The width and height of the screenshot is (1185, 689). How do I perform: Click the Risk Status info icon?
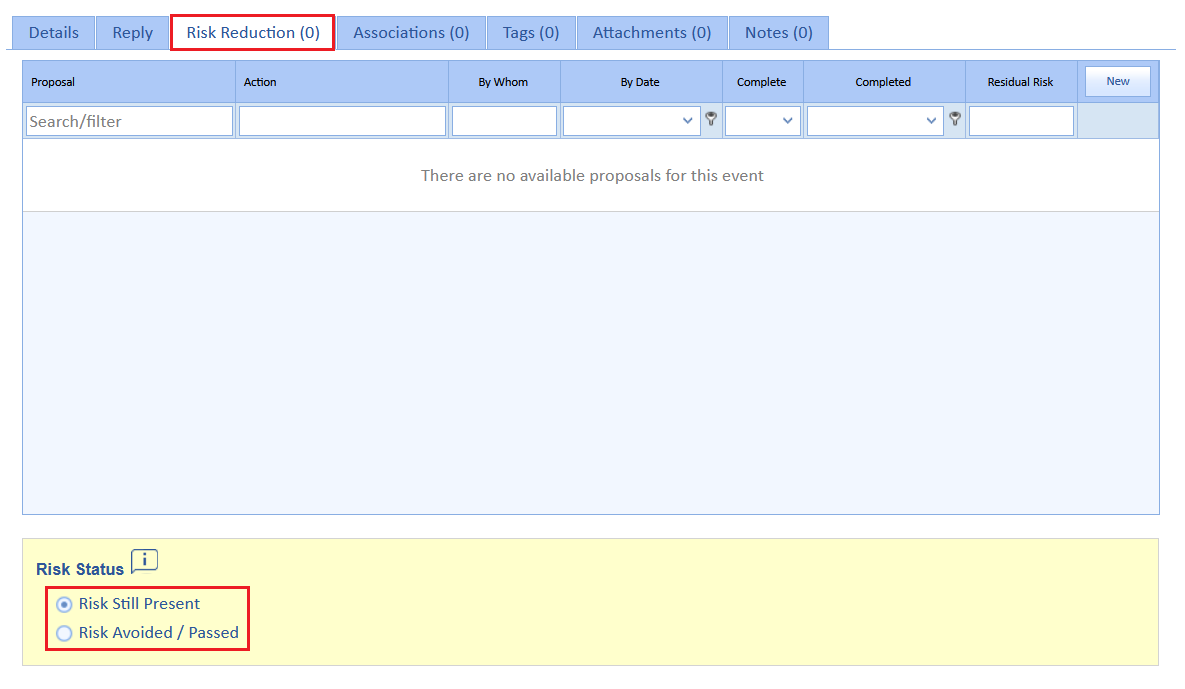(x=144, y=561)
